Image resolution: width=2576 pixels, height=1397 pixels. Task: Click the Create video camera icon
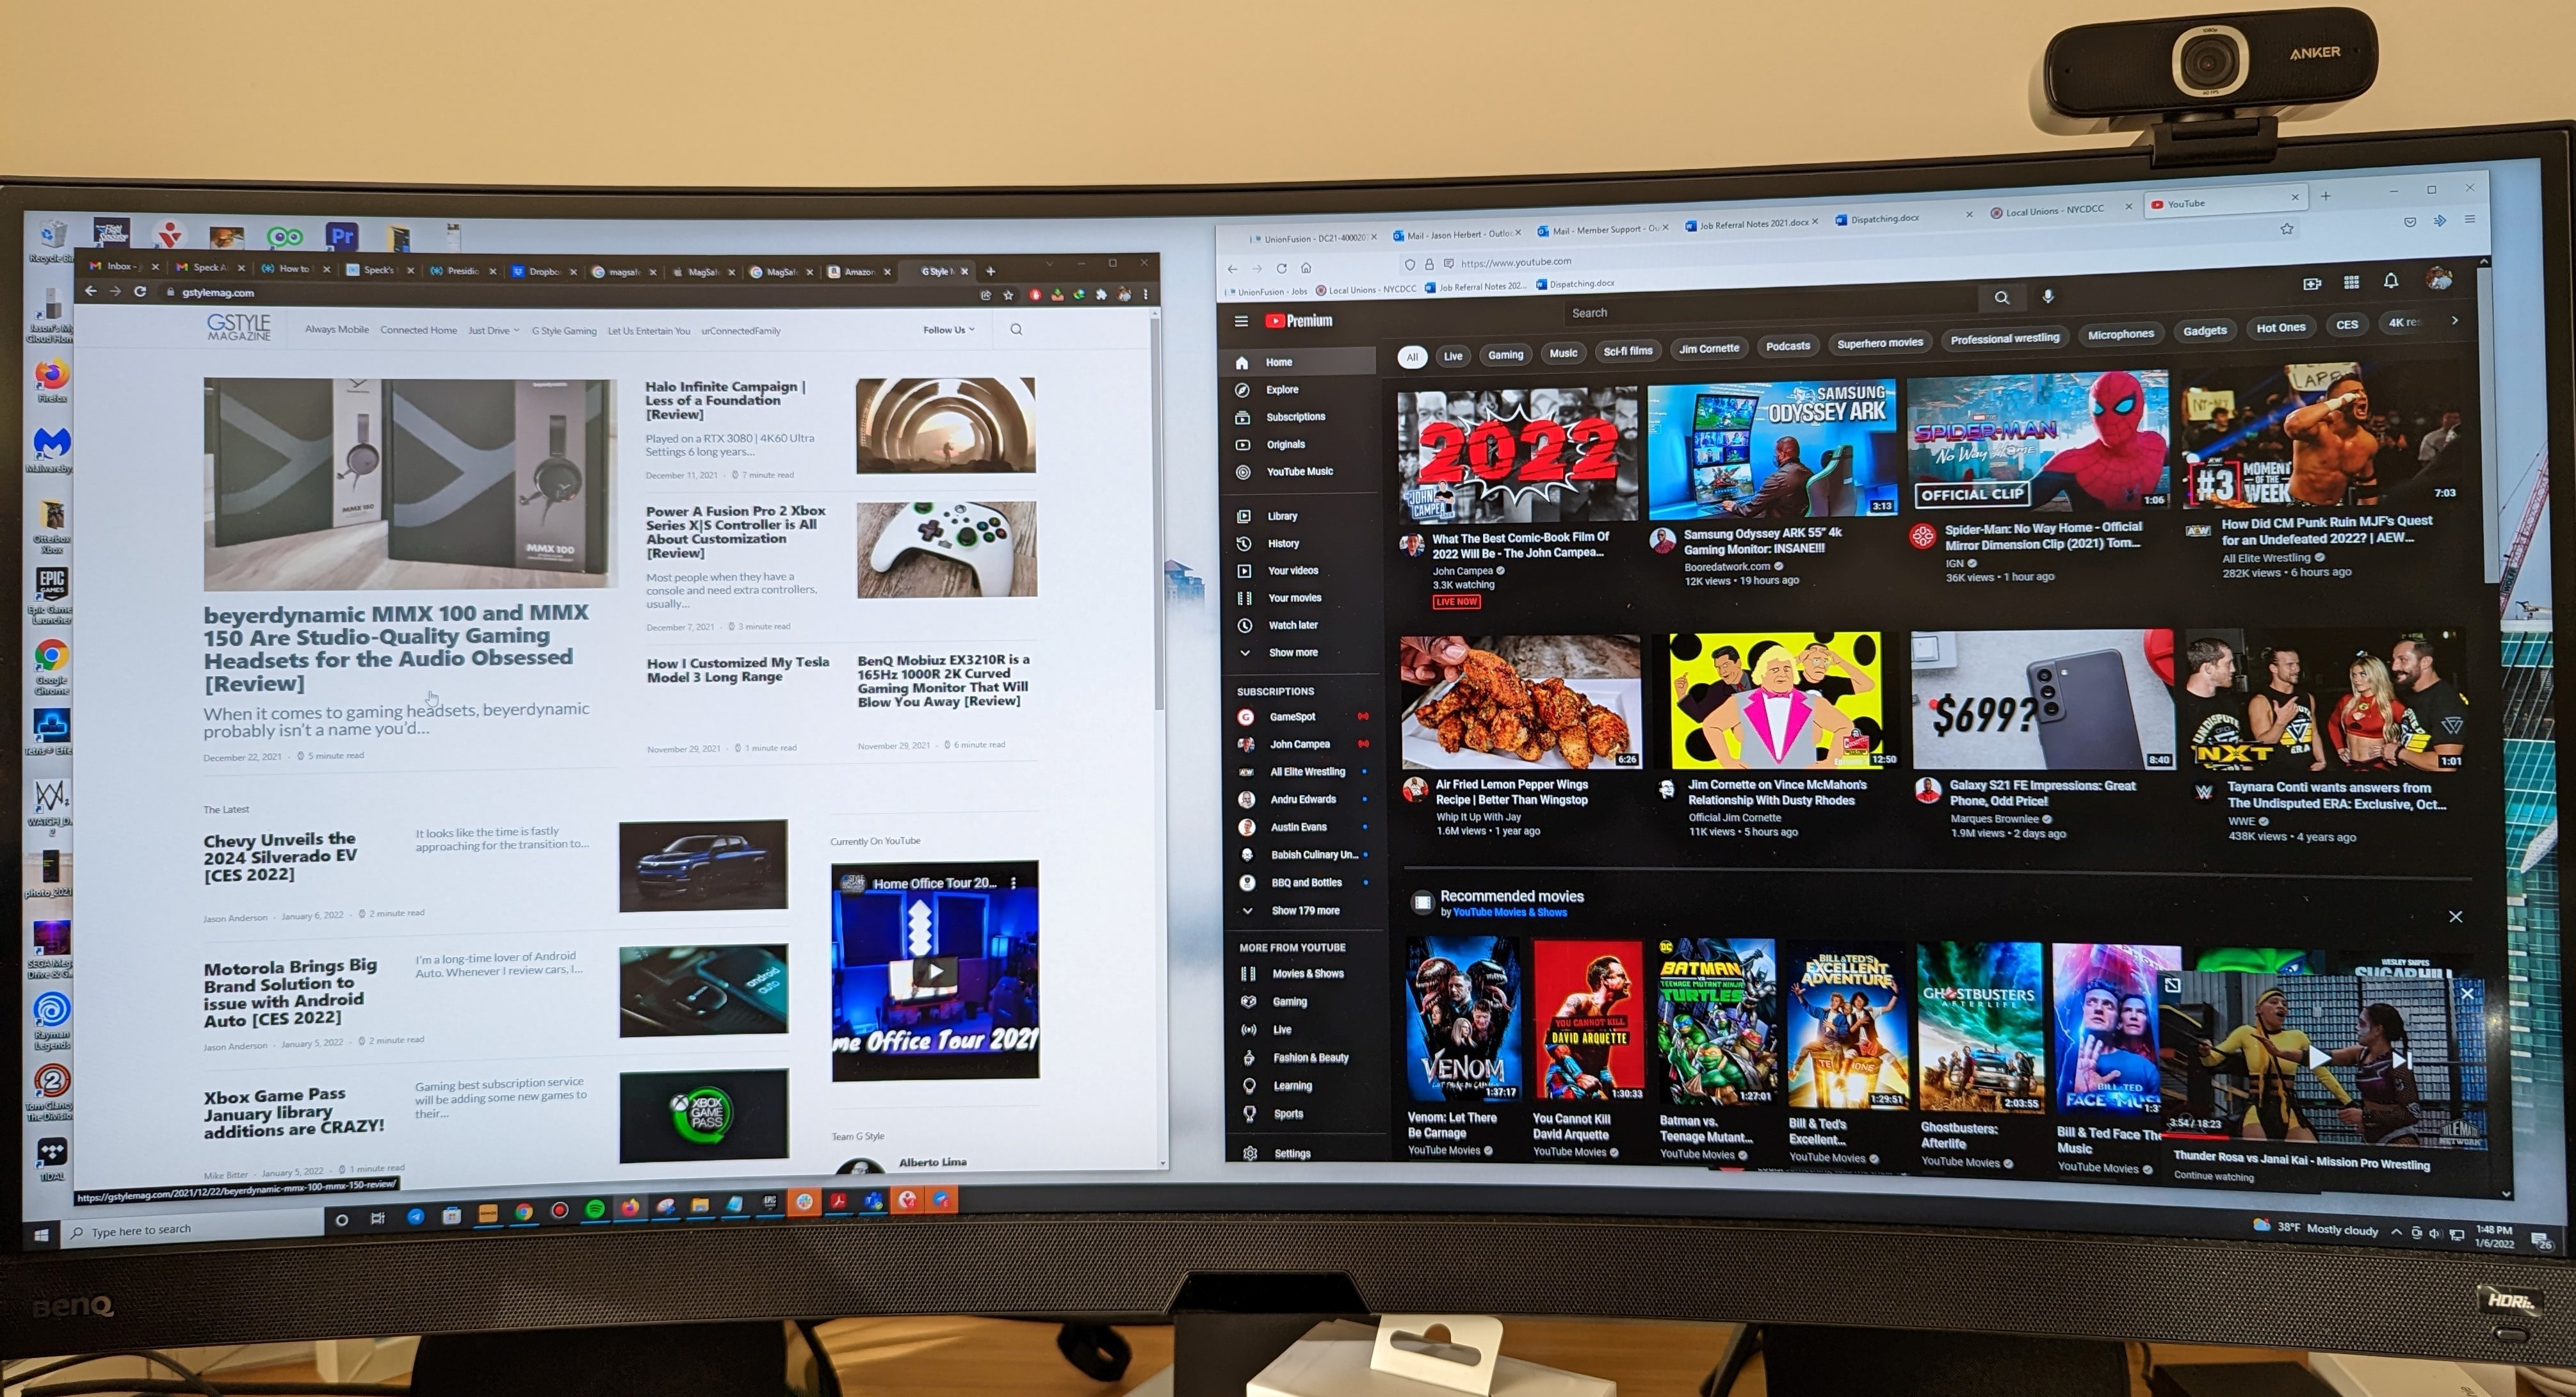point(2312,284)
